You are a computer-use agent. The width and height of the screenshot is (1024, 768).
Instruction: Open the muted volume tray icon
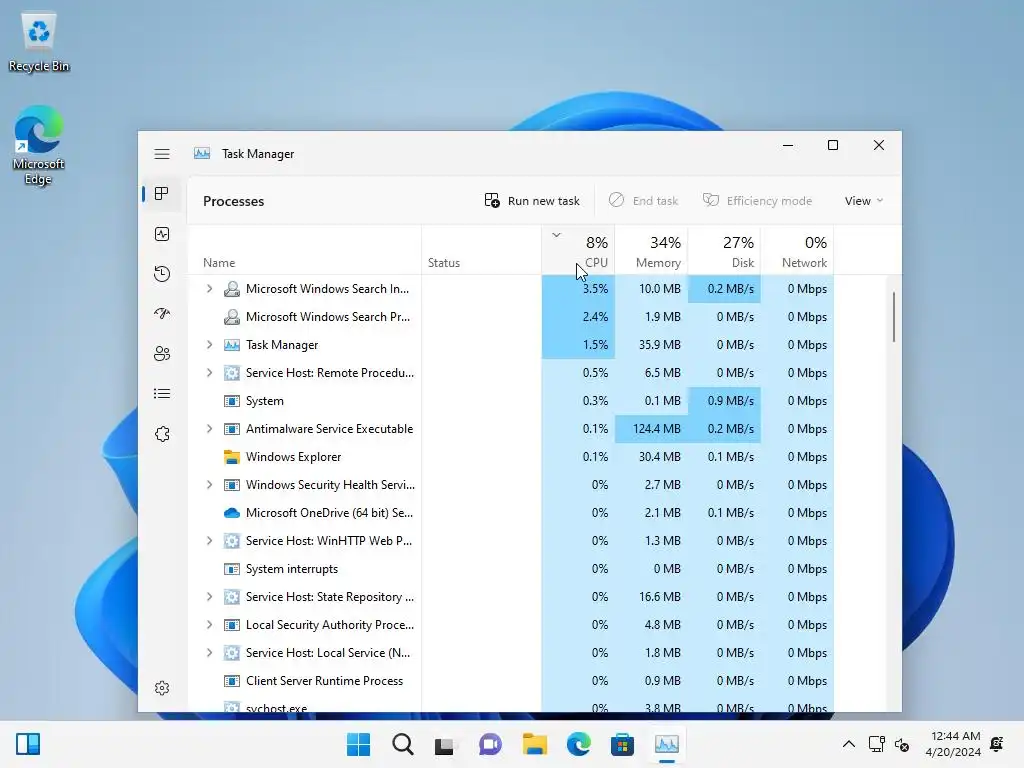click(902, 744)
